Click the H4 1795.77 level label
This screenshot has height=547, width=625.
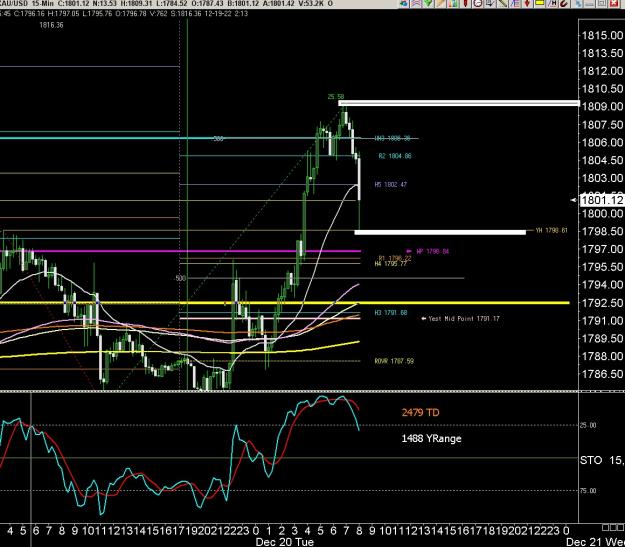tap(391, 264)
